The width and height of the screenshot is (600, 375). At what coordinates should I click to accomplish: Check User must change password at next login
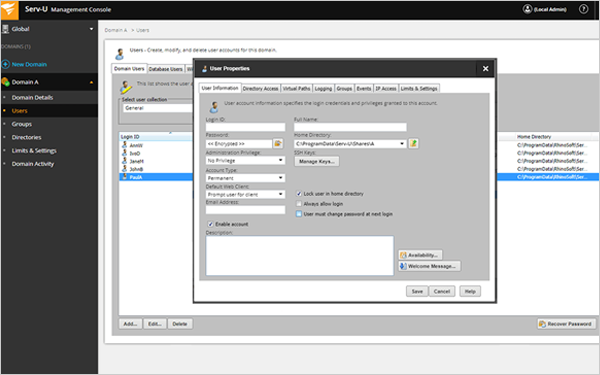pyautogui.click(x=299, y=214)
